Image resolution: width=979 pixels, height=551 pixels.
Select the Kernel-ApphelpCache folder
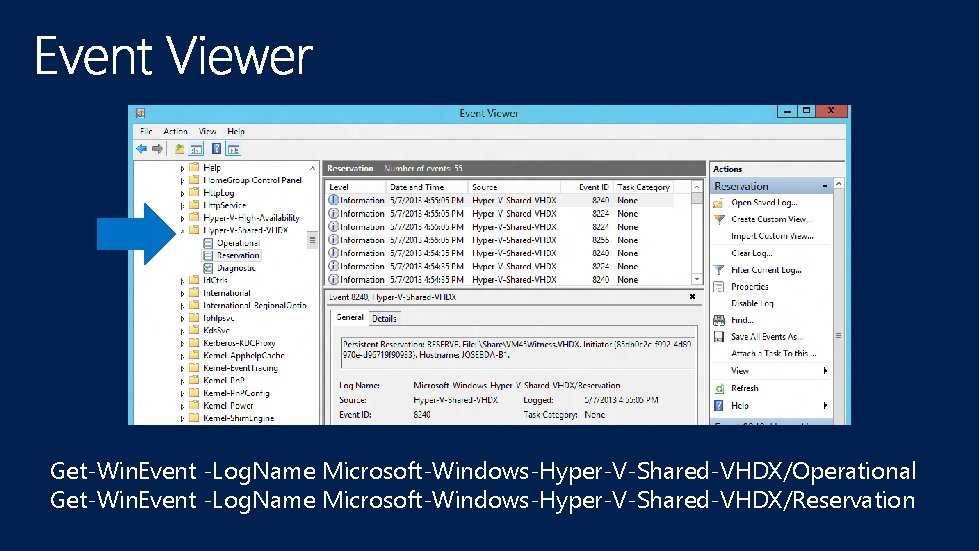pos(237,355)
